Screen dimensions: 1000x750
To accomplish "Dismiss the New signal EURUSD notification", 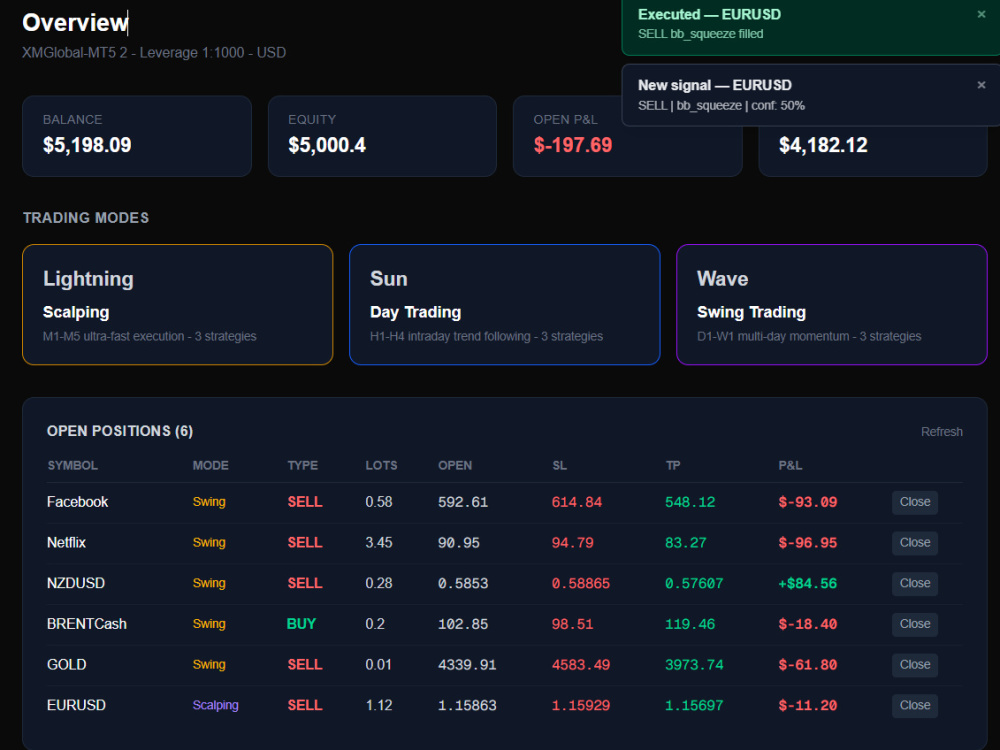I will point(981,85).
